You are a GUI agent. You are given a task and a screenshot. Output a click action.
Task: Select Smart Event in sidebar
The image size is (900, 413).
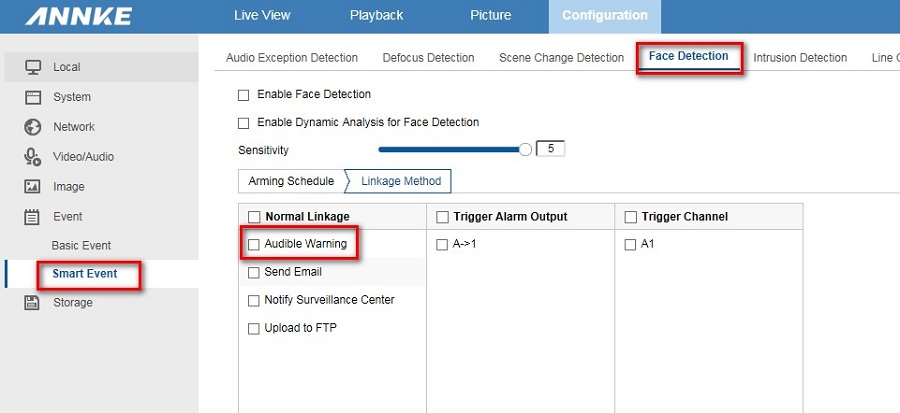coord(84,274)
